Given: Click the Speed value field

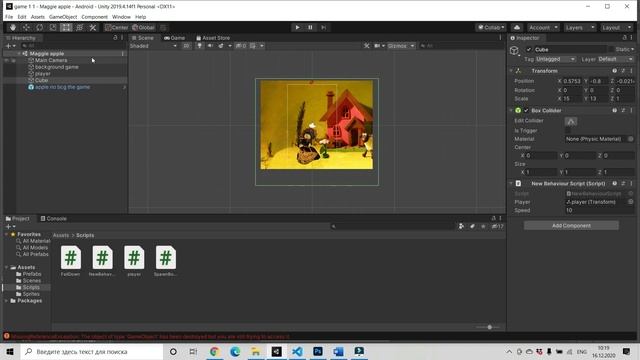Looking at the screenshot, I should (x=599, y=210).
